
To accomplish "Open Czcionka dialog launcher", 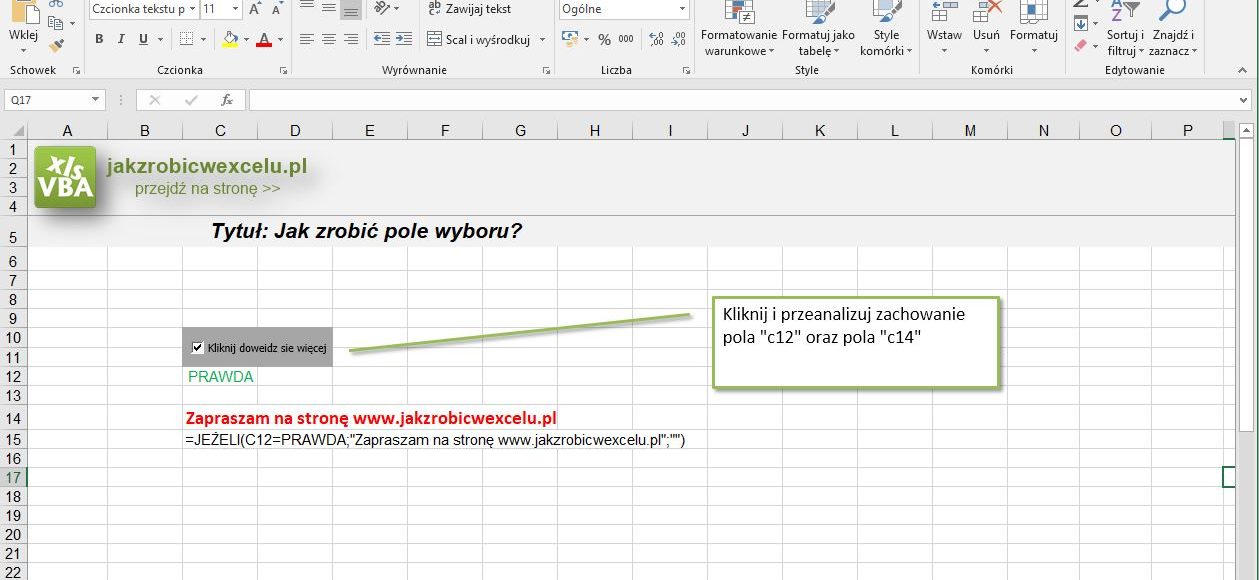I will [x=284, y=71].
